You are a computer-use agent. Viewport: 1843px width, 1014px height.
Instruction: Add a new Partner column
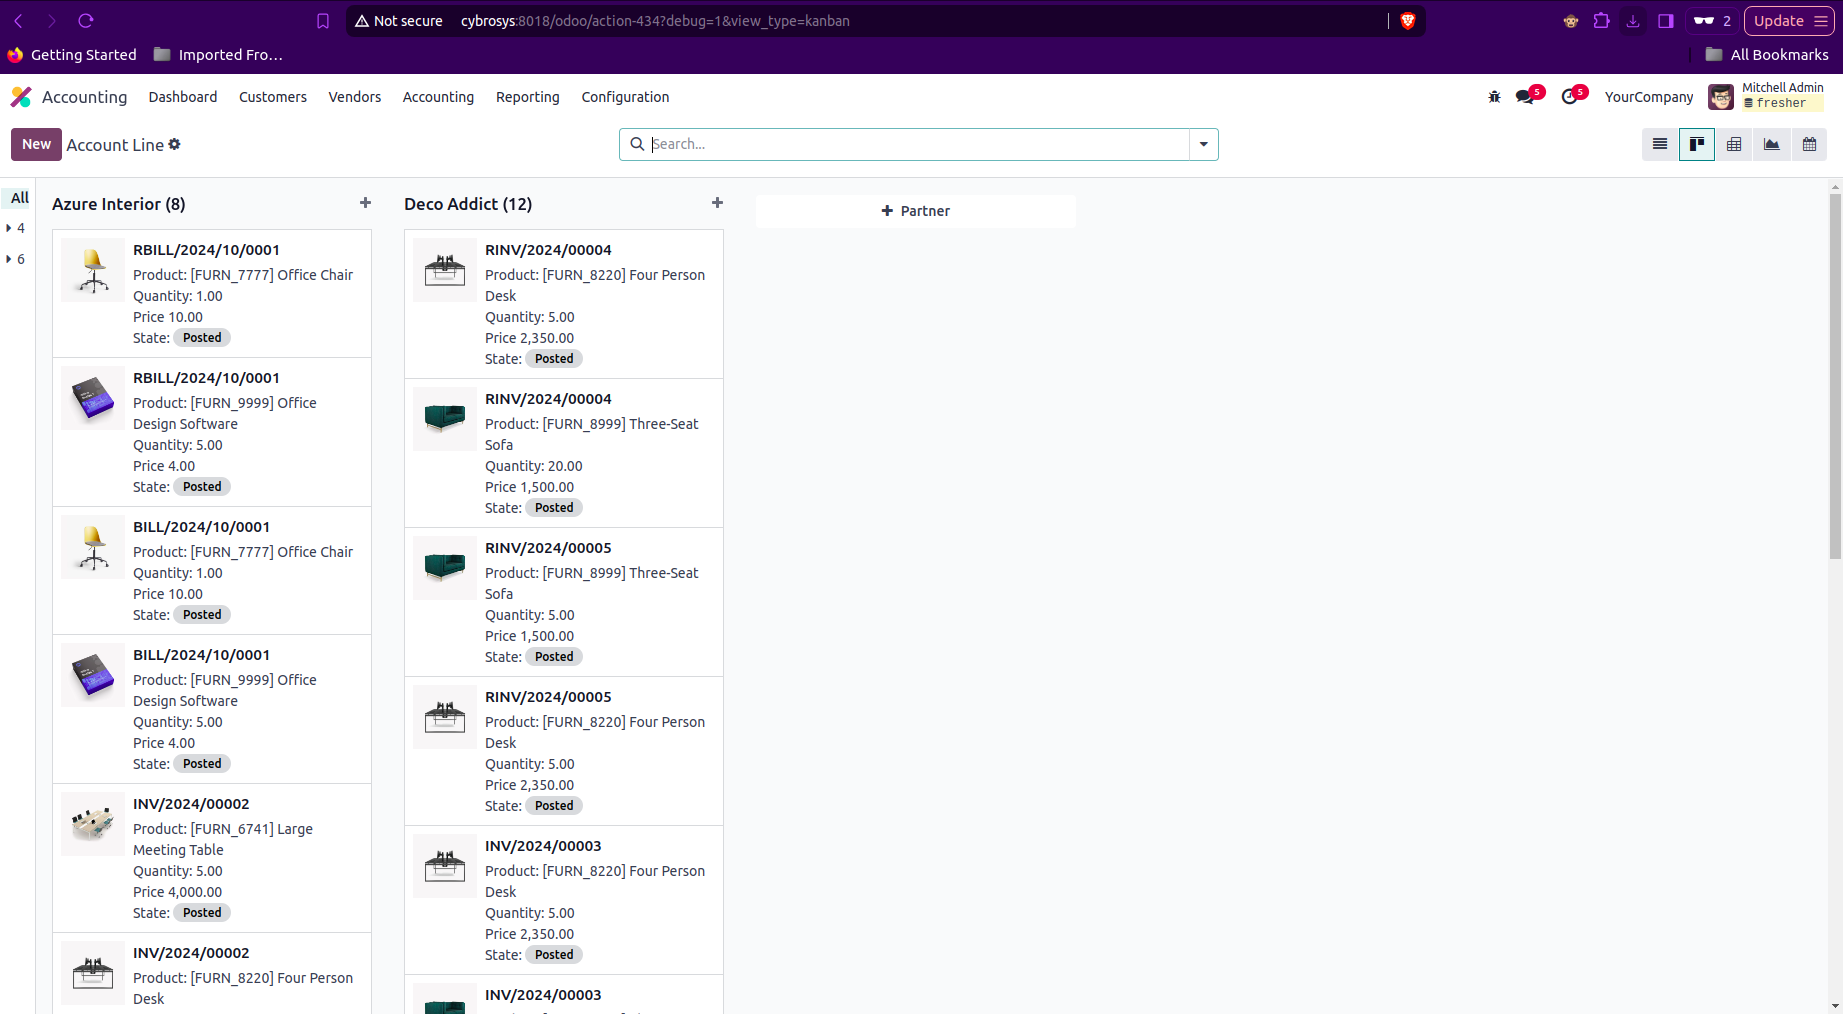click(916, 211)
